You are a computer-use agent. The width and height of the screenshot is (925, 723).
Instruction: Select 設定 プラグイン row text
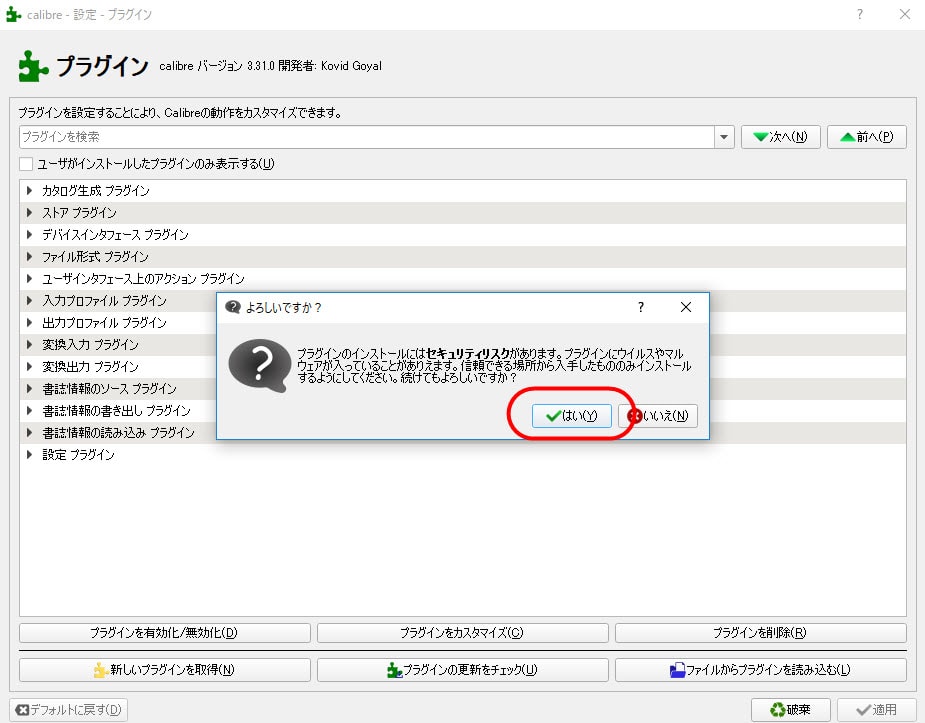[x=78, y=455]
